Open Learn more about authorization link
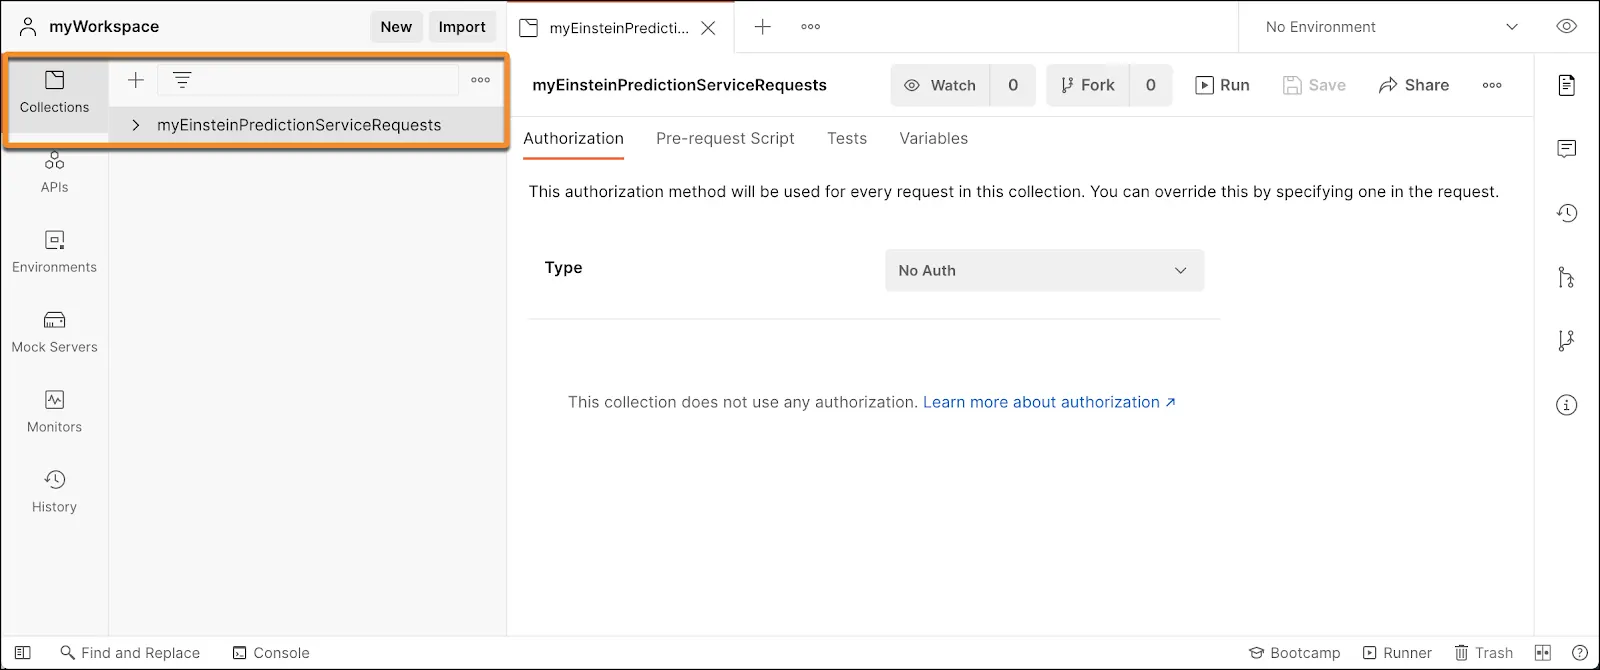The width and height of the screenshot is (1600, 670). coord(1049,402)
